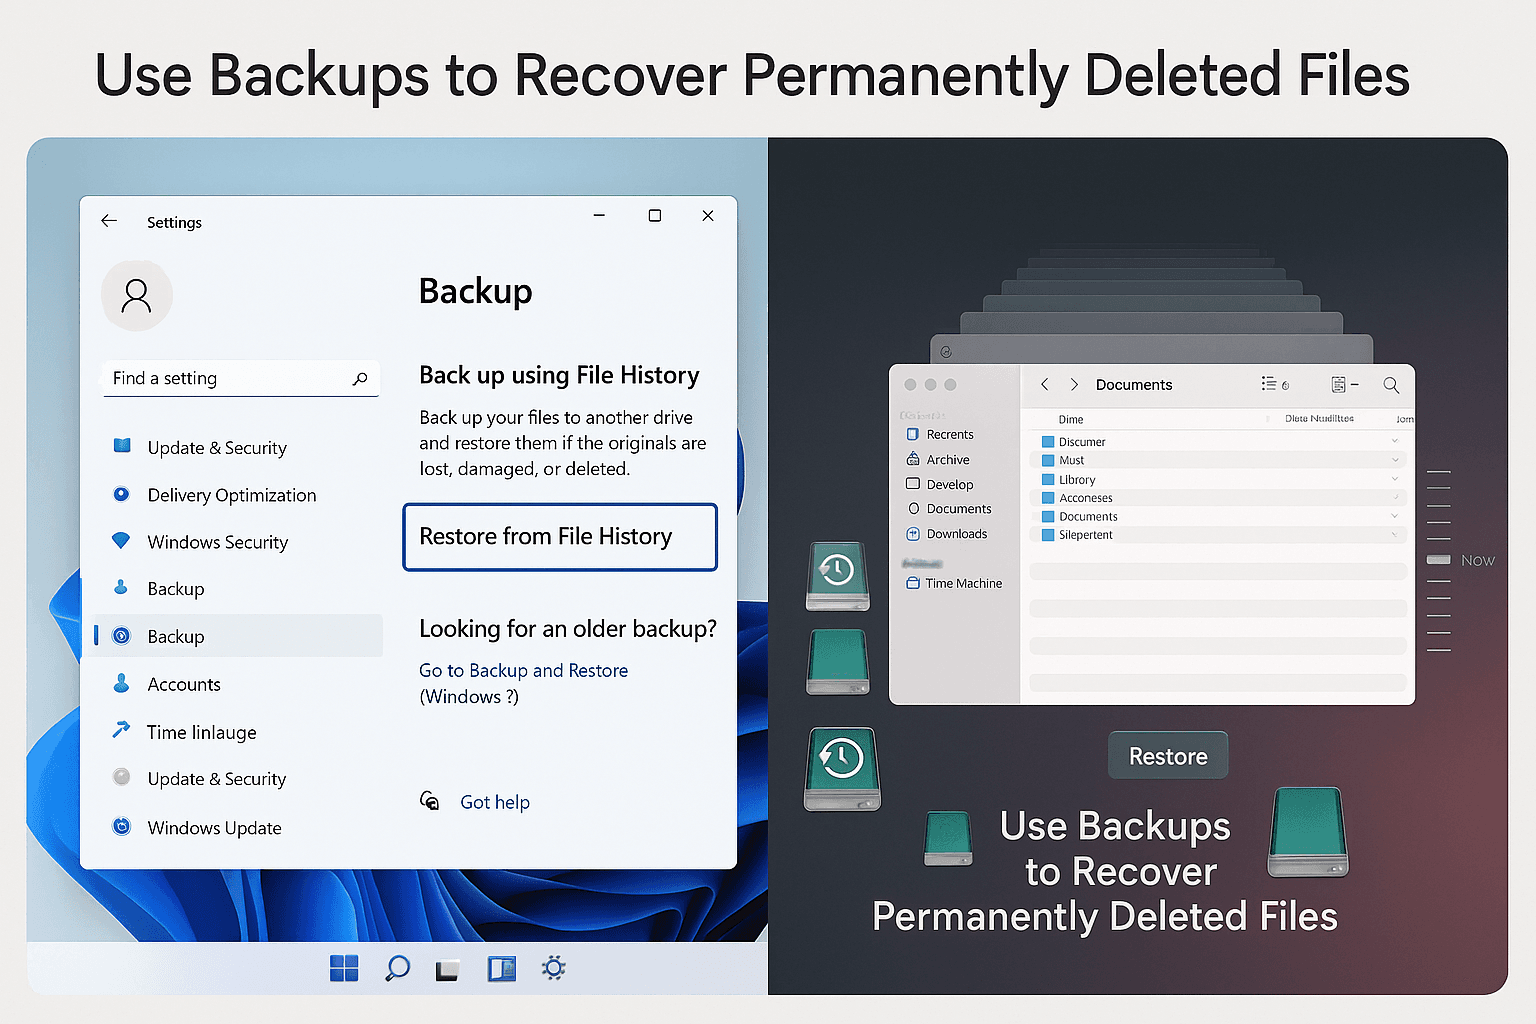Select Develop in the Finder sidebar
The width and height of the screenshot is (1536, 1024).
pos(939,484)
